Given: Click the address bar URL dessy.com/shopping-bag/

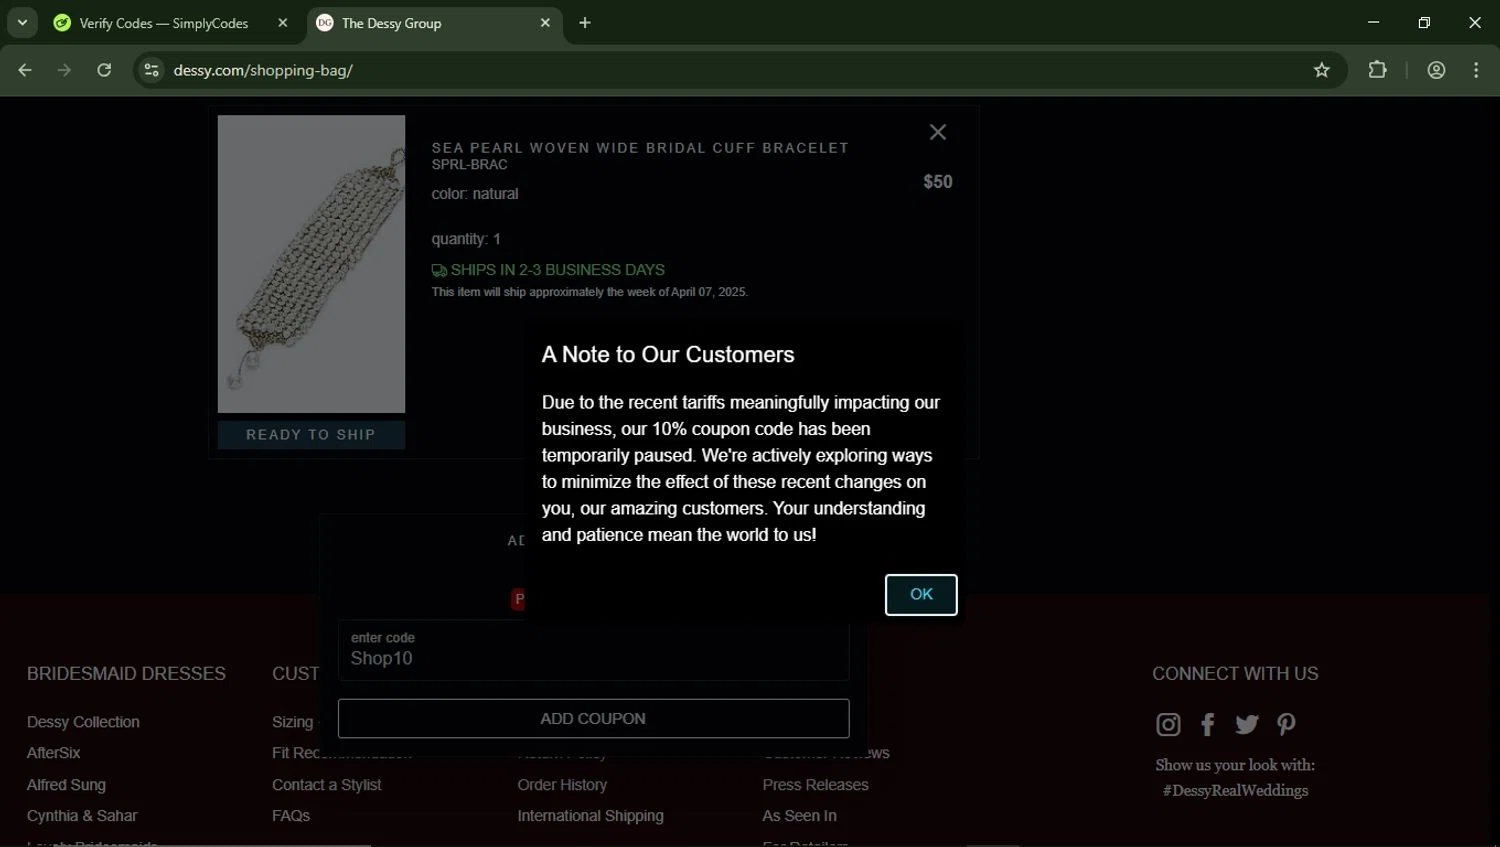Looking at the screenshot, I should pyautogui.click(x=263, y=70).
